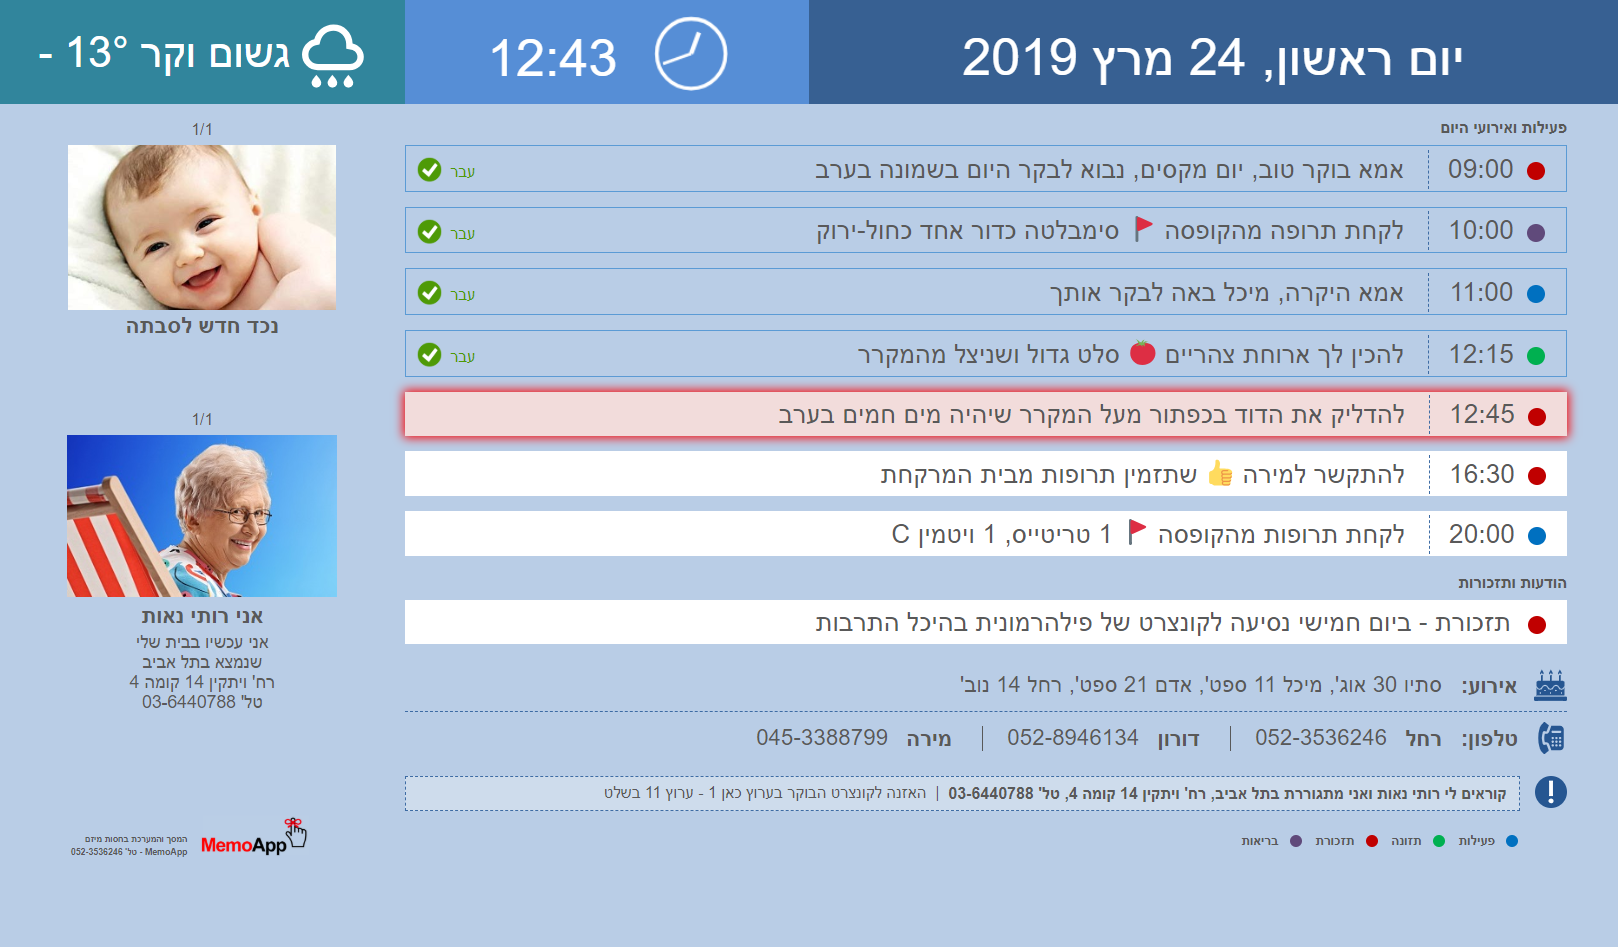Viewport: 1618px width, 947px height.
Task: Click the תזונה legend label
Action: [1406, 841]
